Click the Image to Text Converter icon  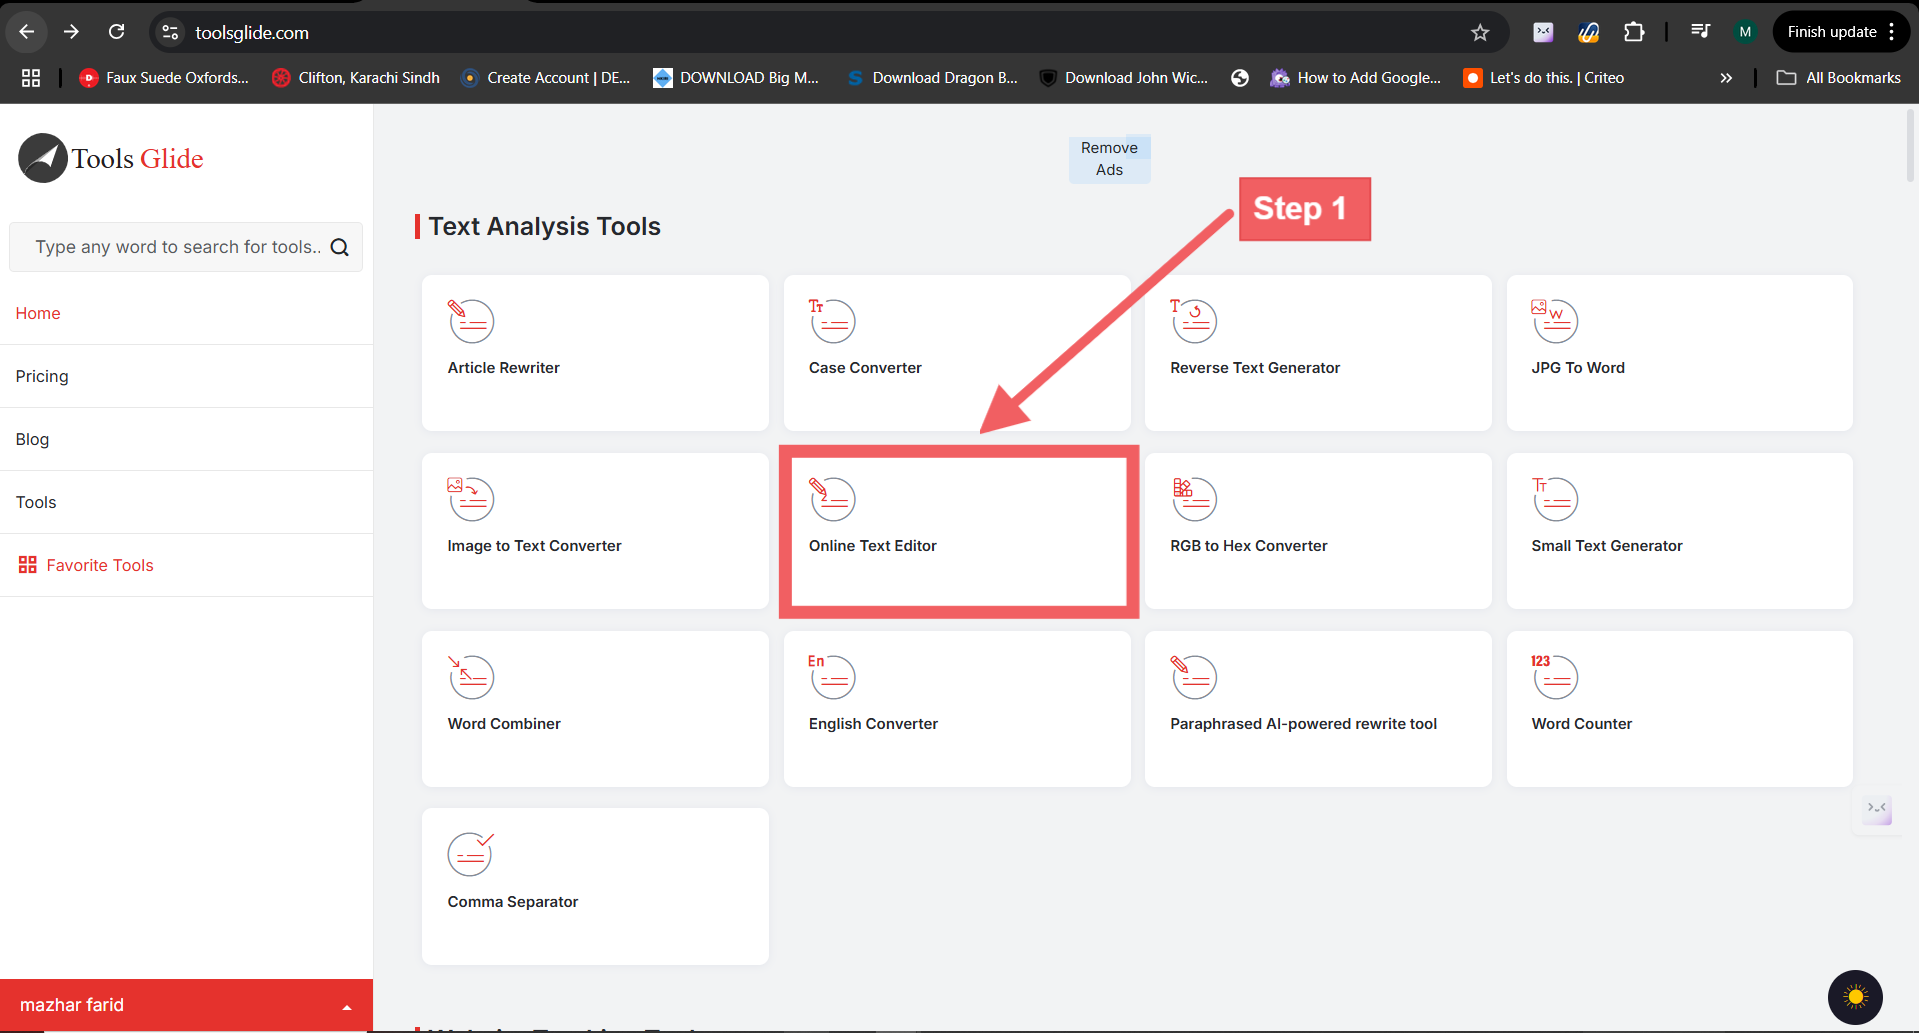coord(471,499)
